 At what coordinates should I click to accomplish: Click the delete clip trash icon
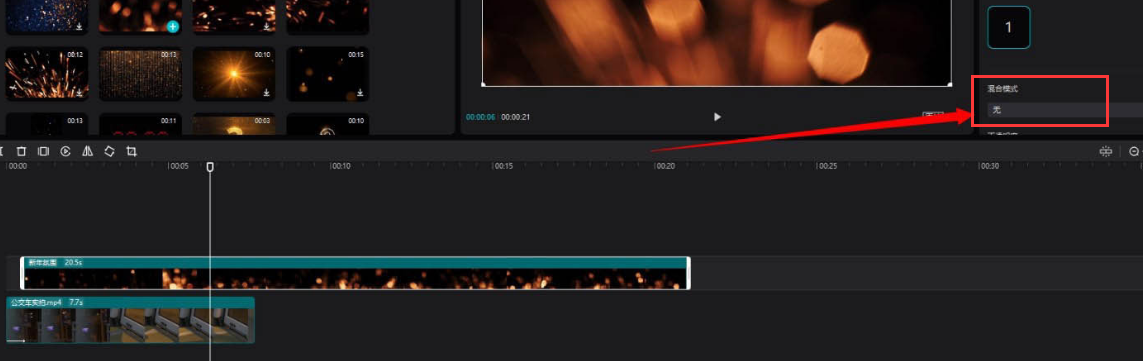point(21,151)
